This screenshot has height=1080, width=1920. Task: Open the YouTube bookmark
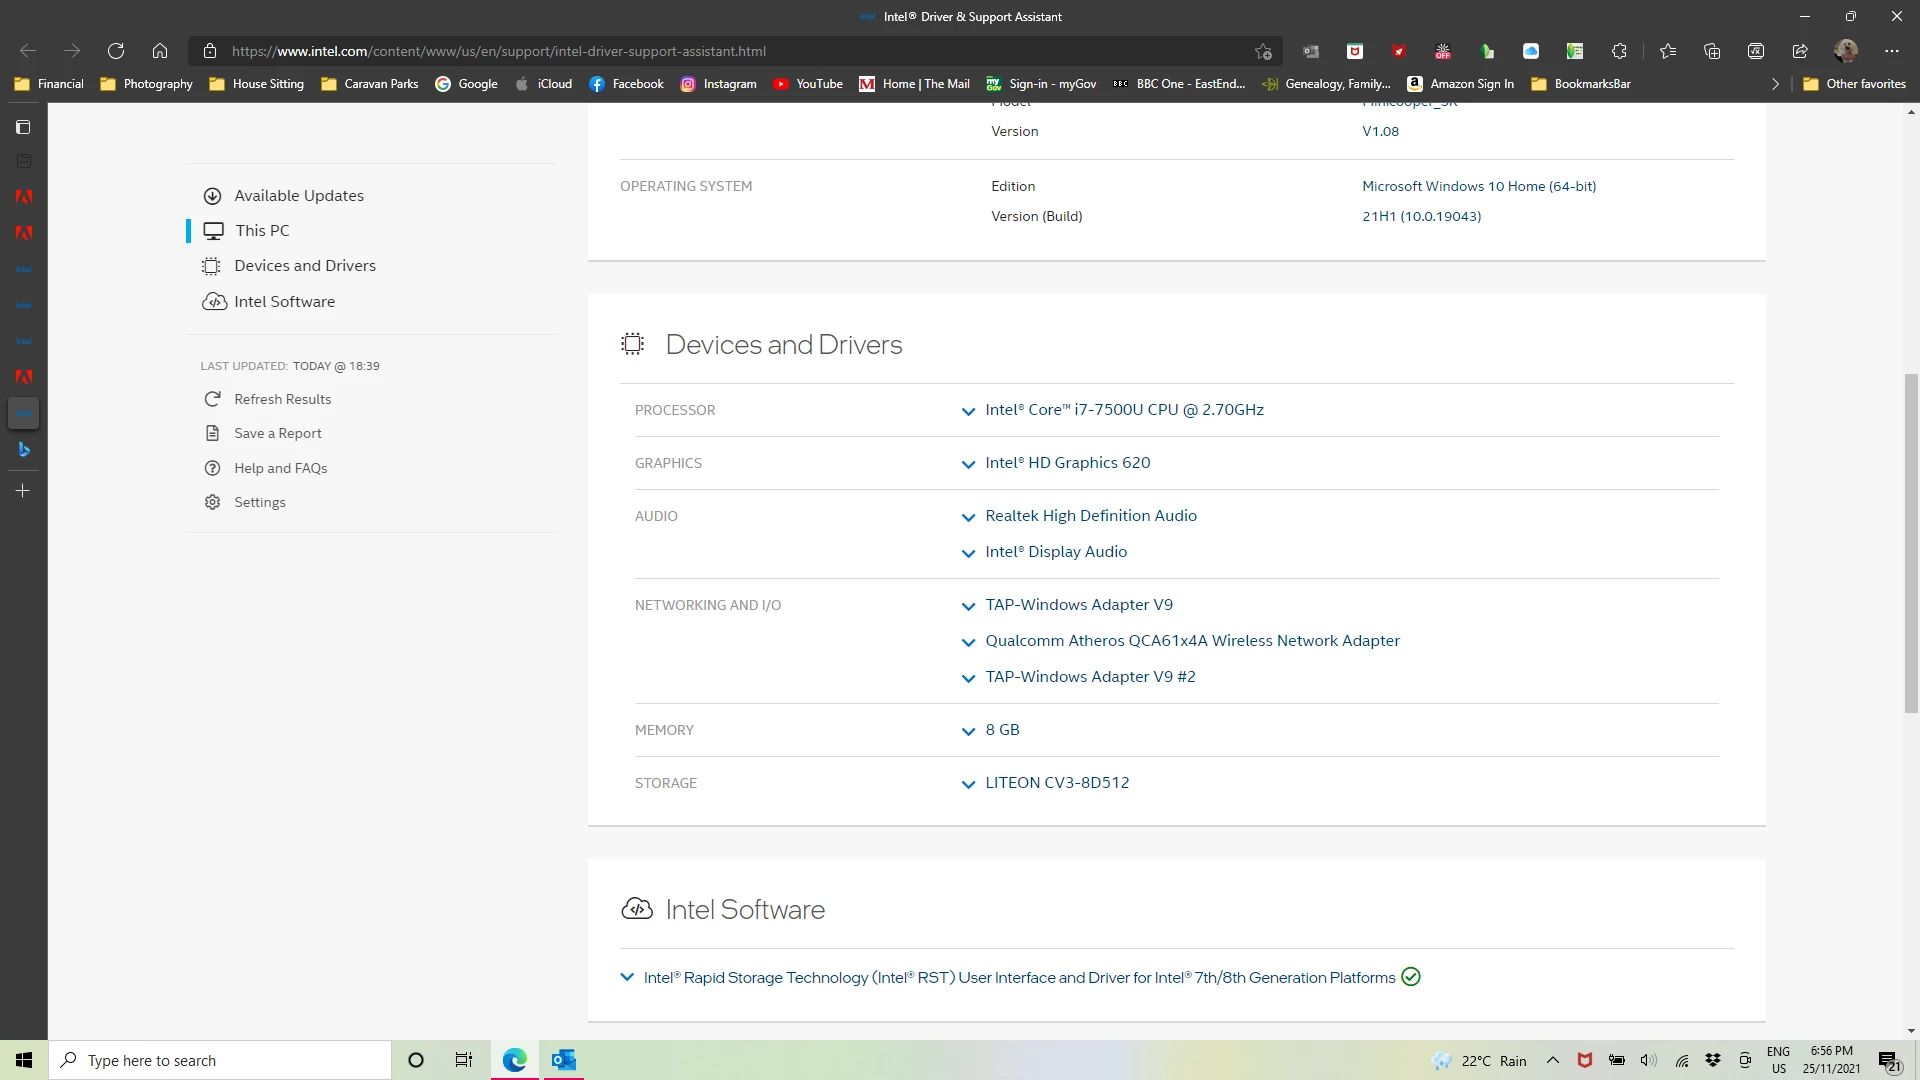coord(808,84)
